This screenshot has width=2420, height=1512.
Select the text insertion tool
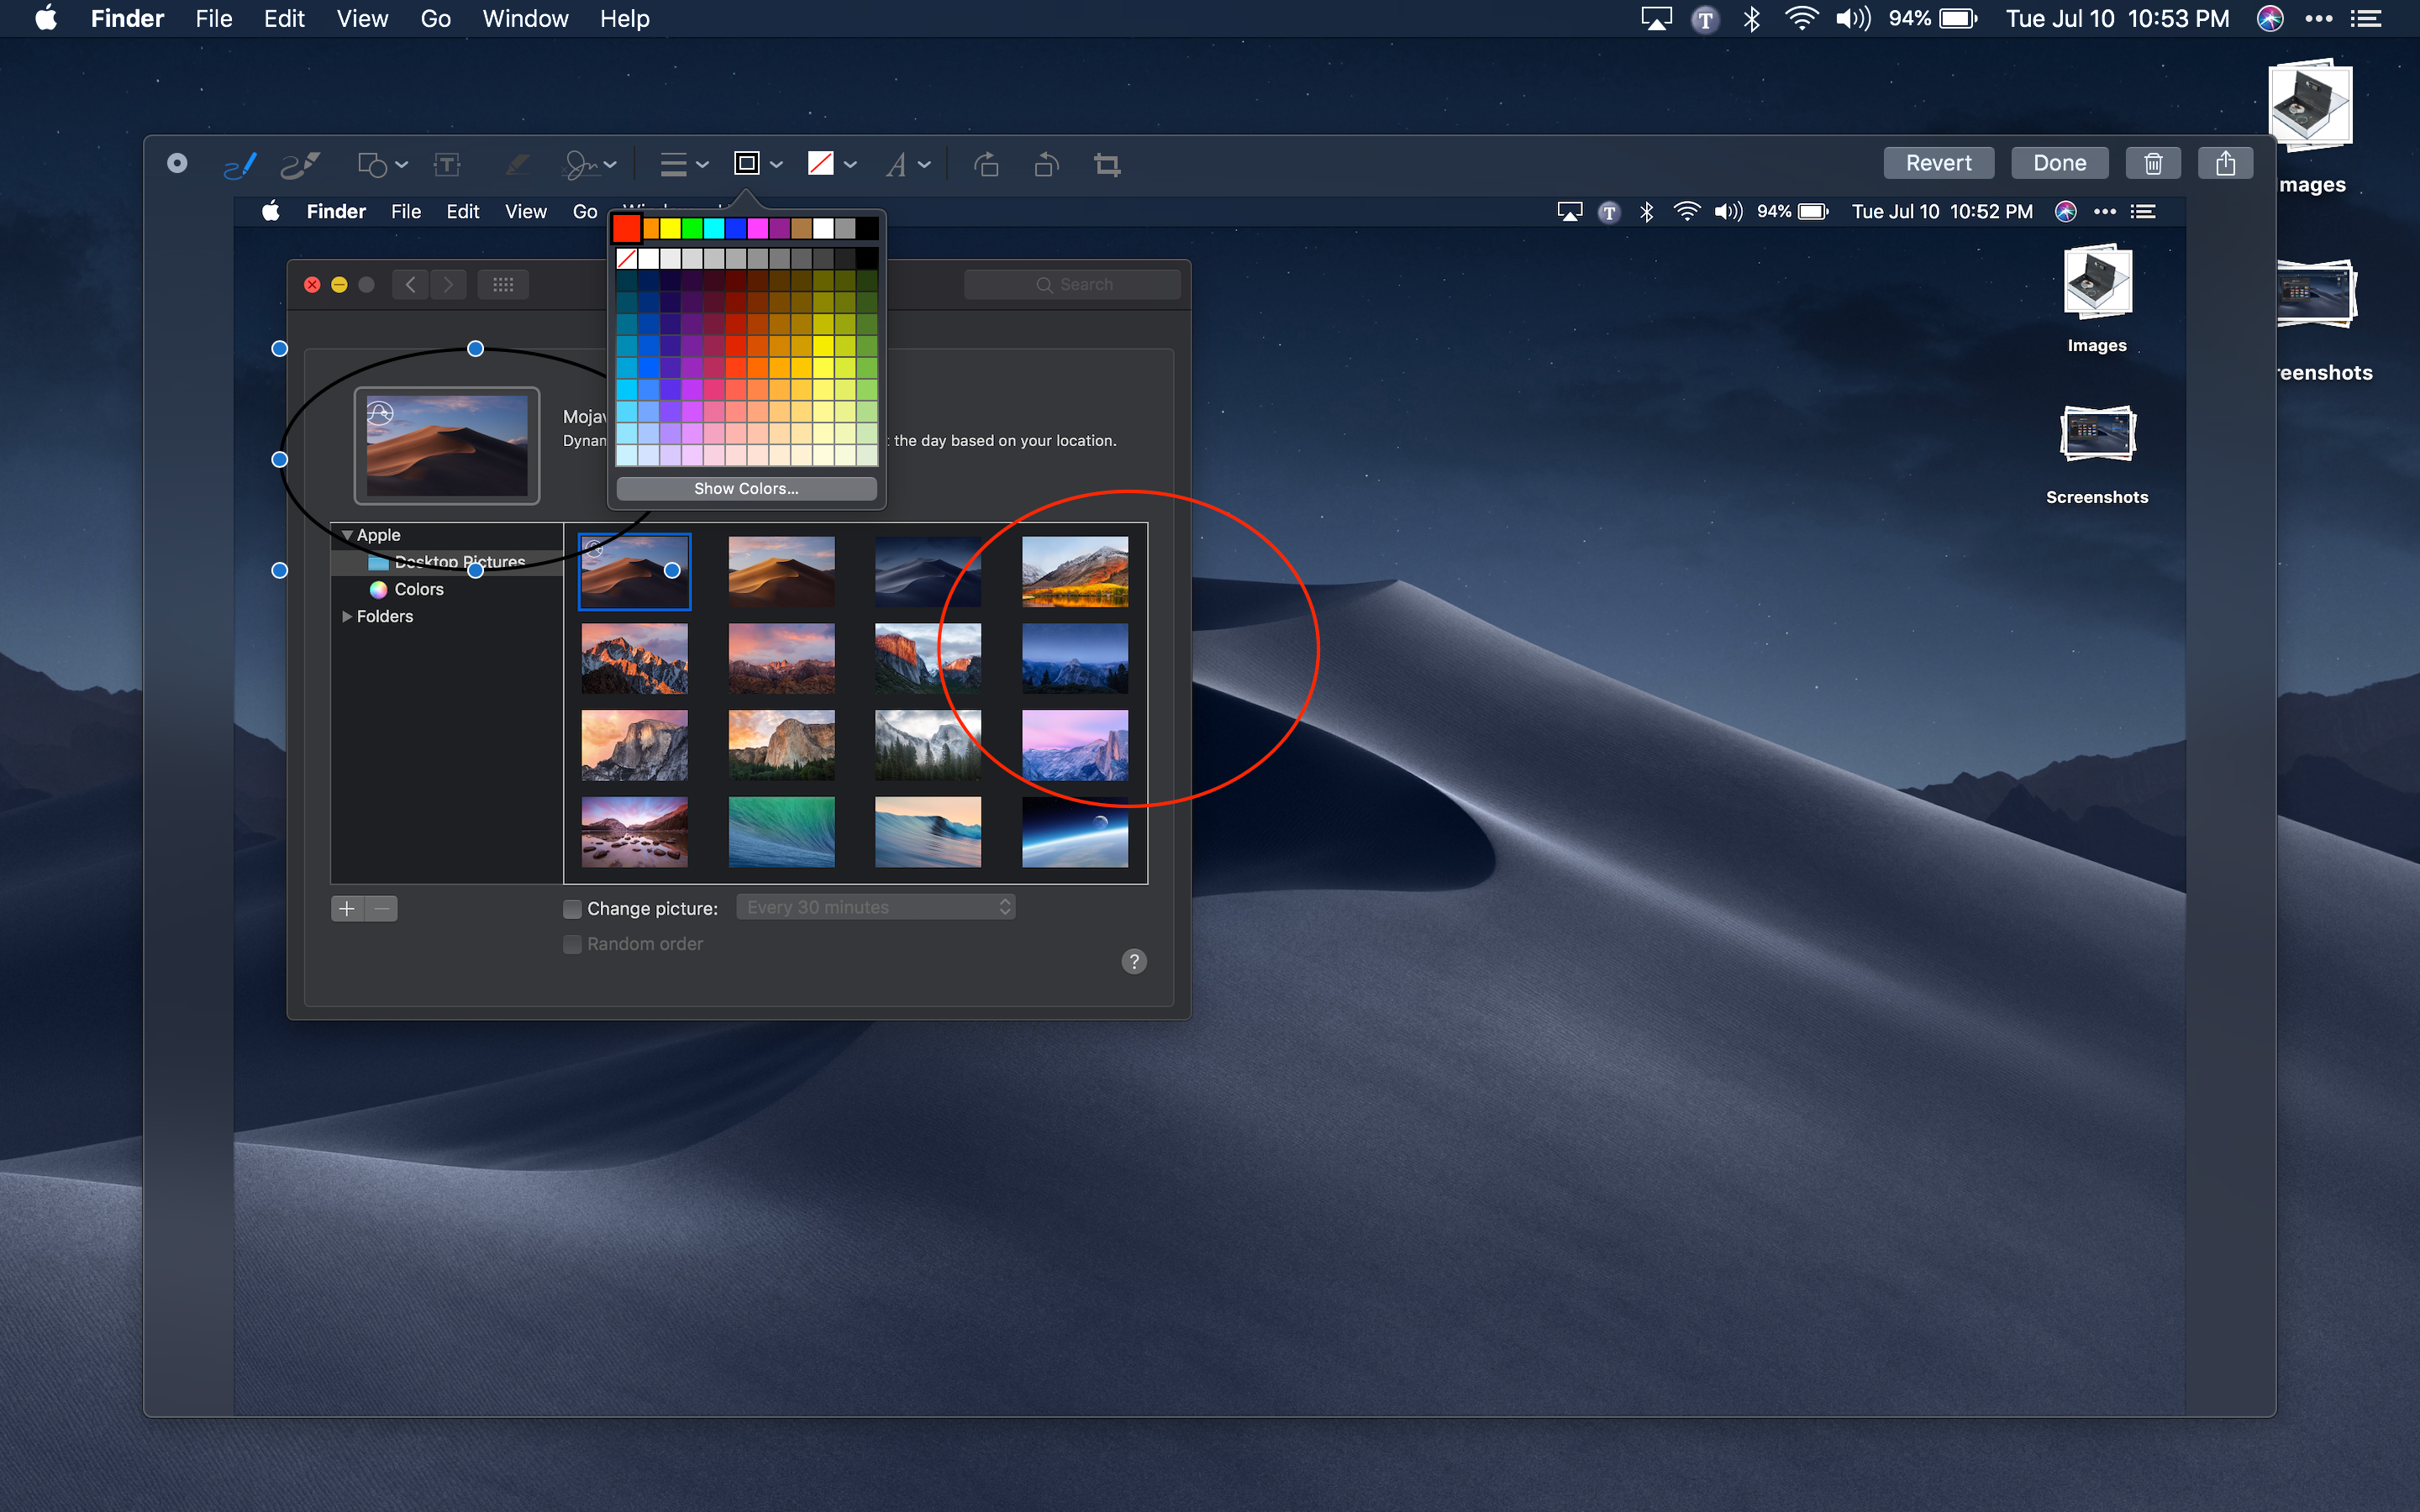(450, 162)
